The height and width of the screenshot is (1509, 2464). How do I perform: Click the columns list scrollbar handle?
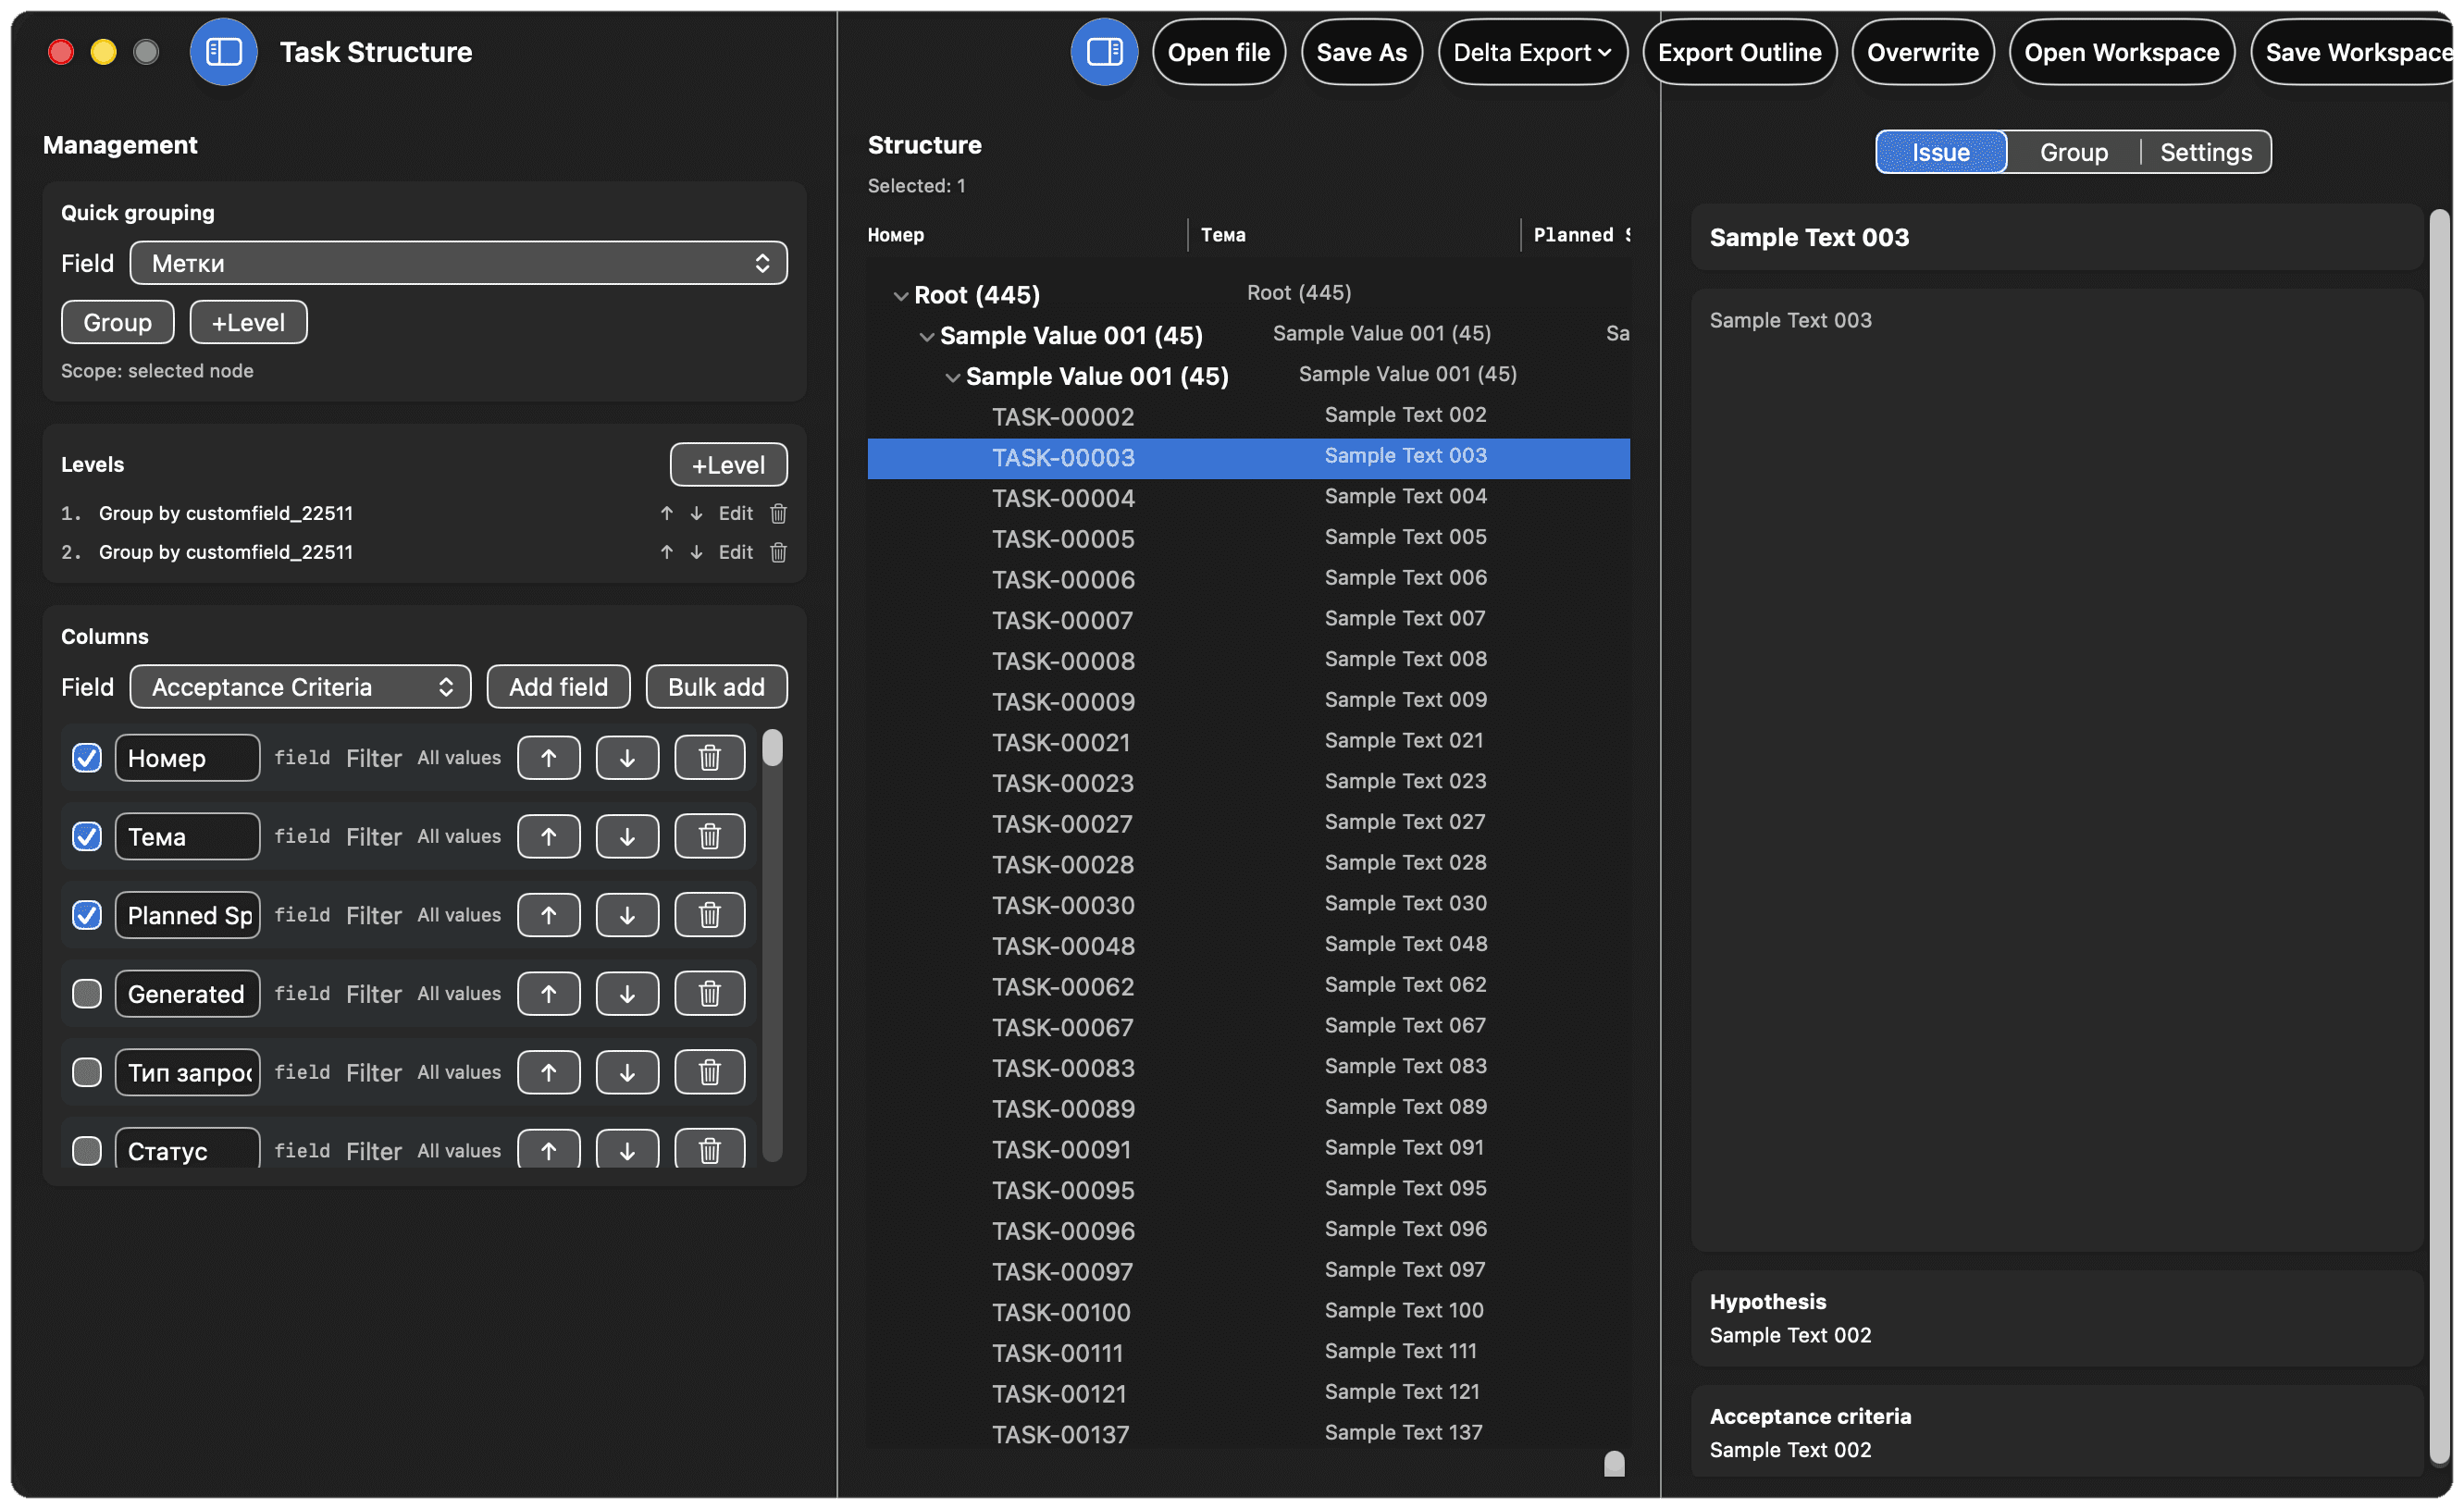[x=772, y=748]
